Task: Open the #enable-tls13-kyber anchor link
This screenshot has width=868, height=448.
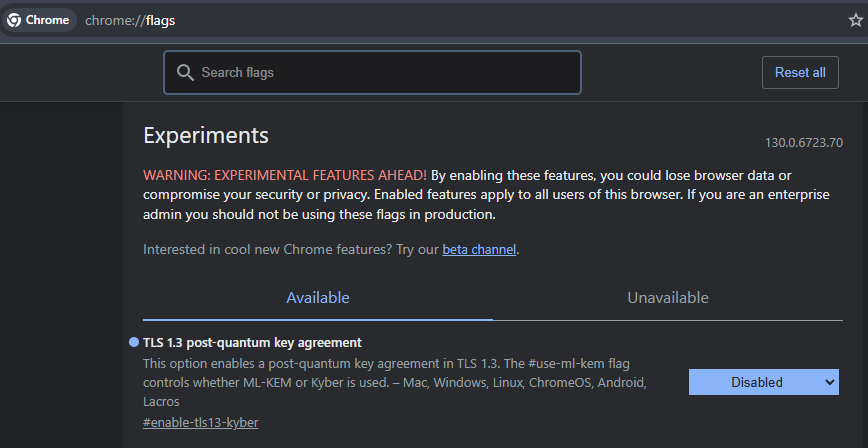Action: pos(200,423)
